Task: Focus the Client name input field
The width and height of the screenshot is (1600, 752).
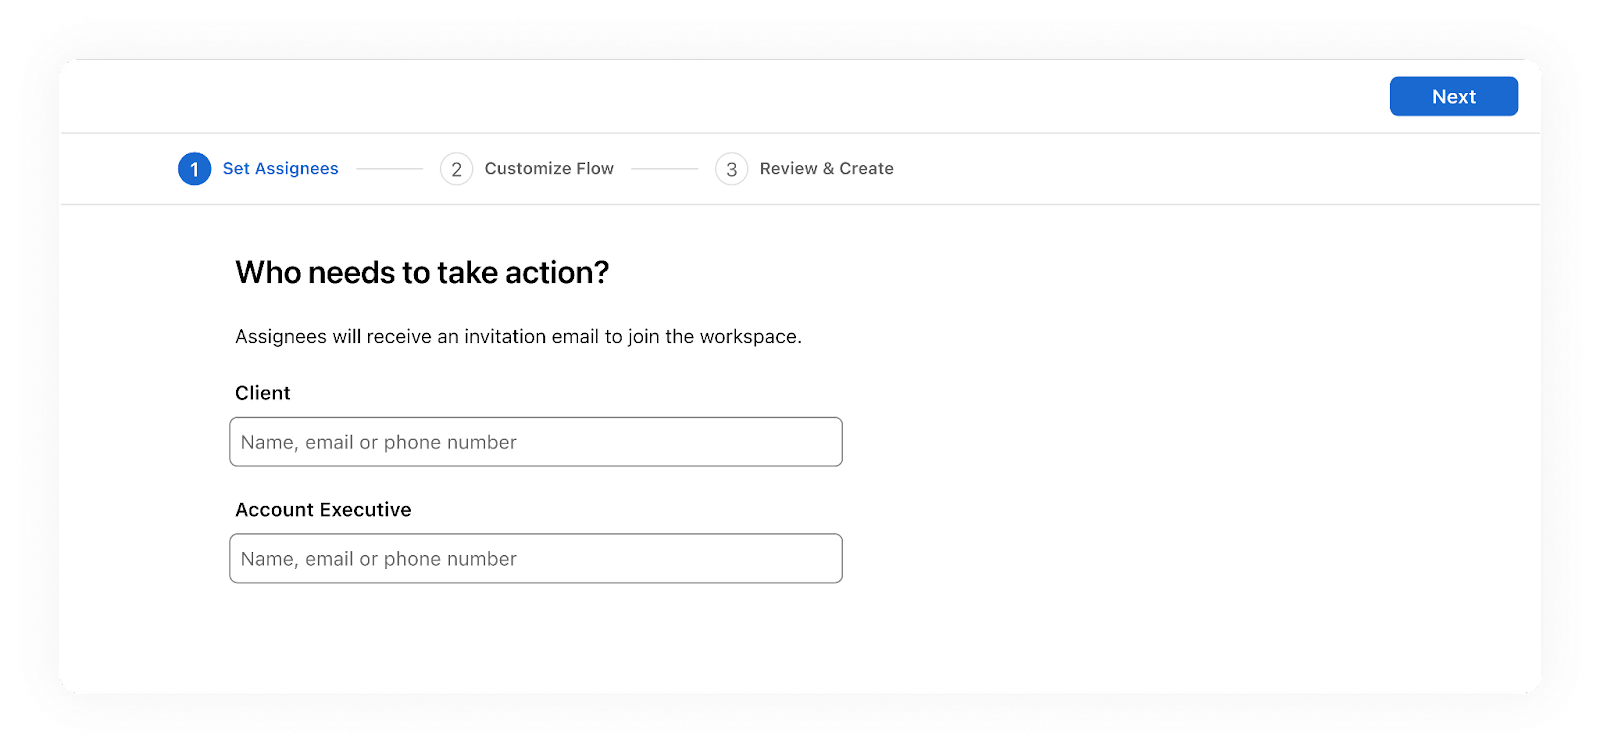Action: click(536, 442)
